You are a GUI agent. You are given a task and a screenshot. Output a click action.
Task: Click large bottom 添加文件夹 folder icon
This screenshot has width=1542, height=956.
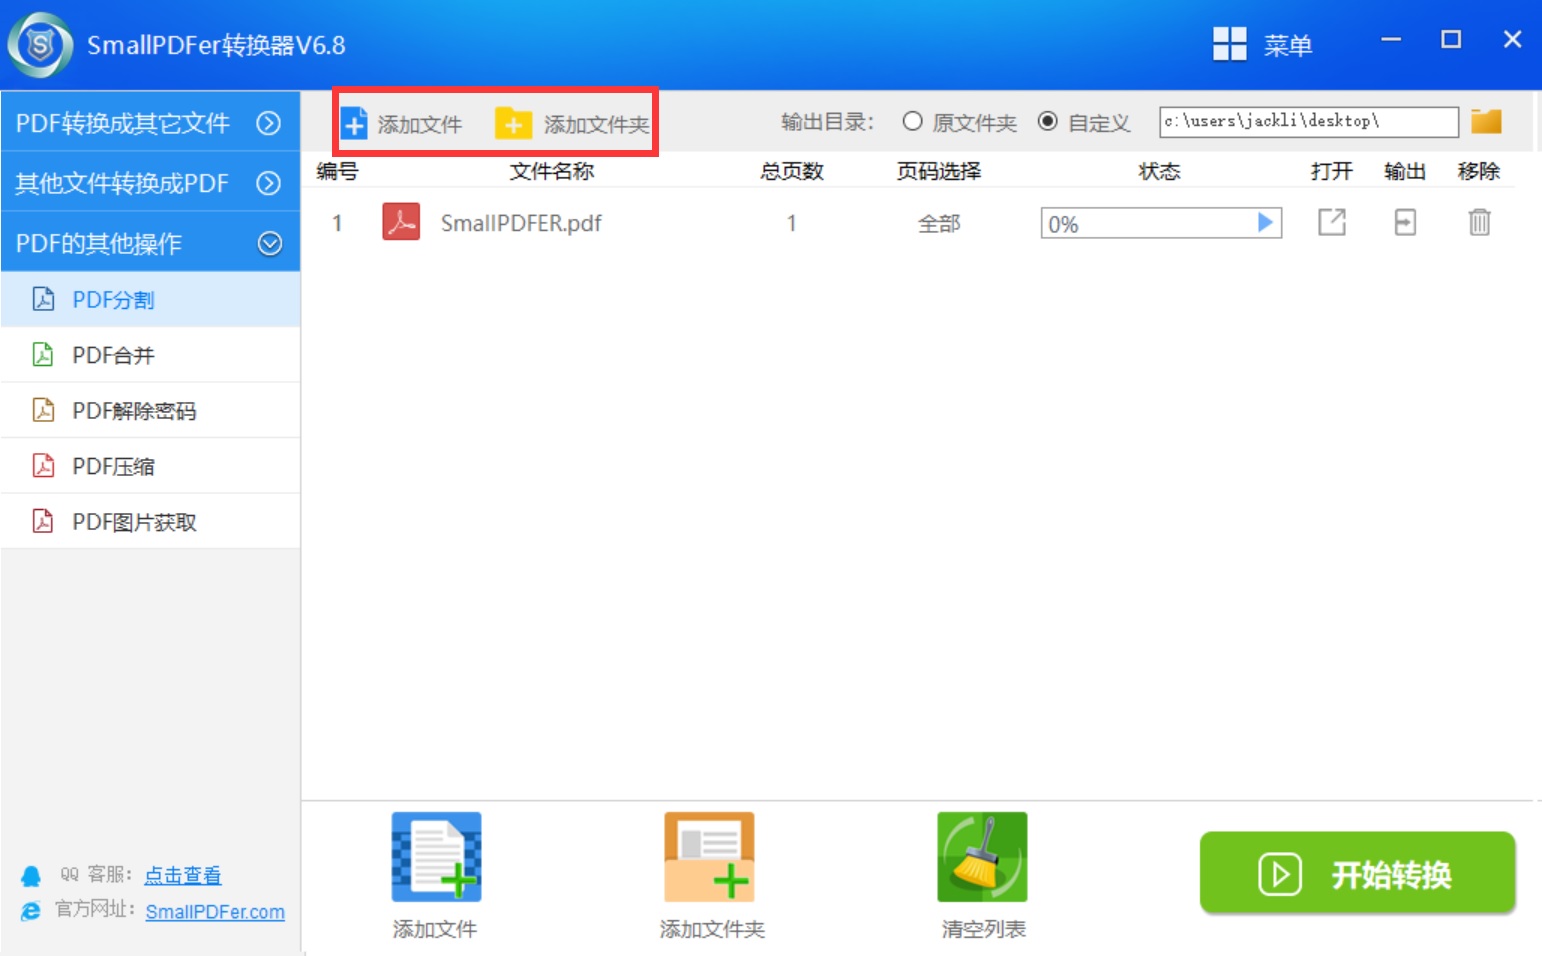point(709,857)
